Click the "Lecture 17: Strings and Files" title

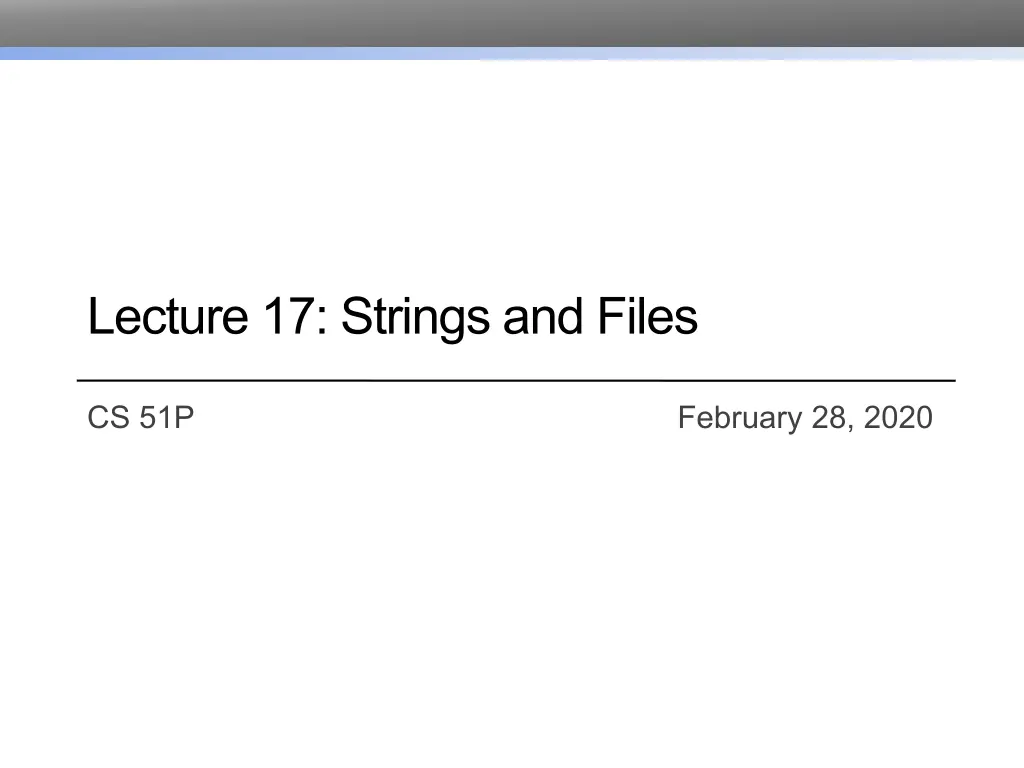click(x=392, y=318)
